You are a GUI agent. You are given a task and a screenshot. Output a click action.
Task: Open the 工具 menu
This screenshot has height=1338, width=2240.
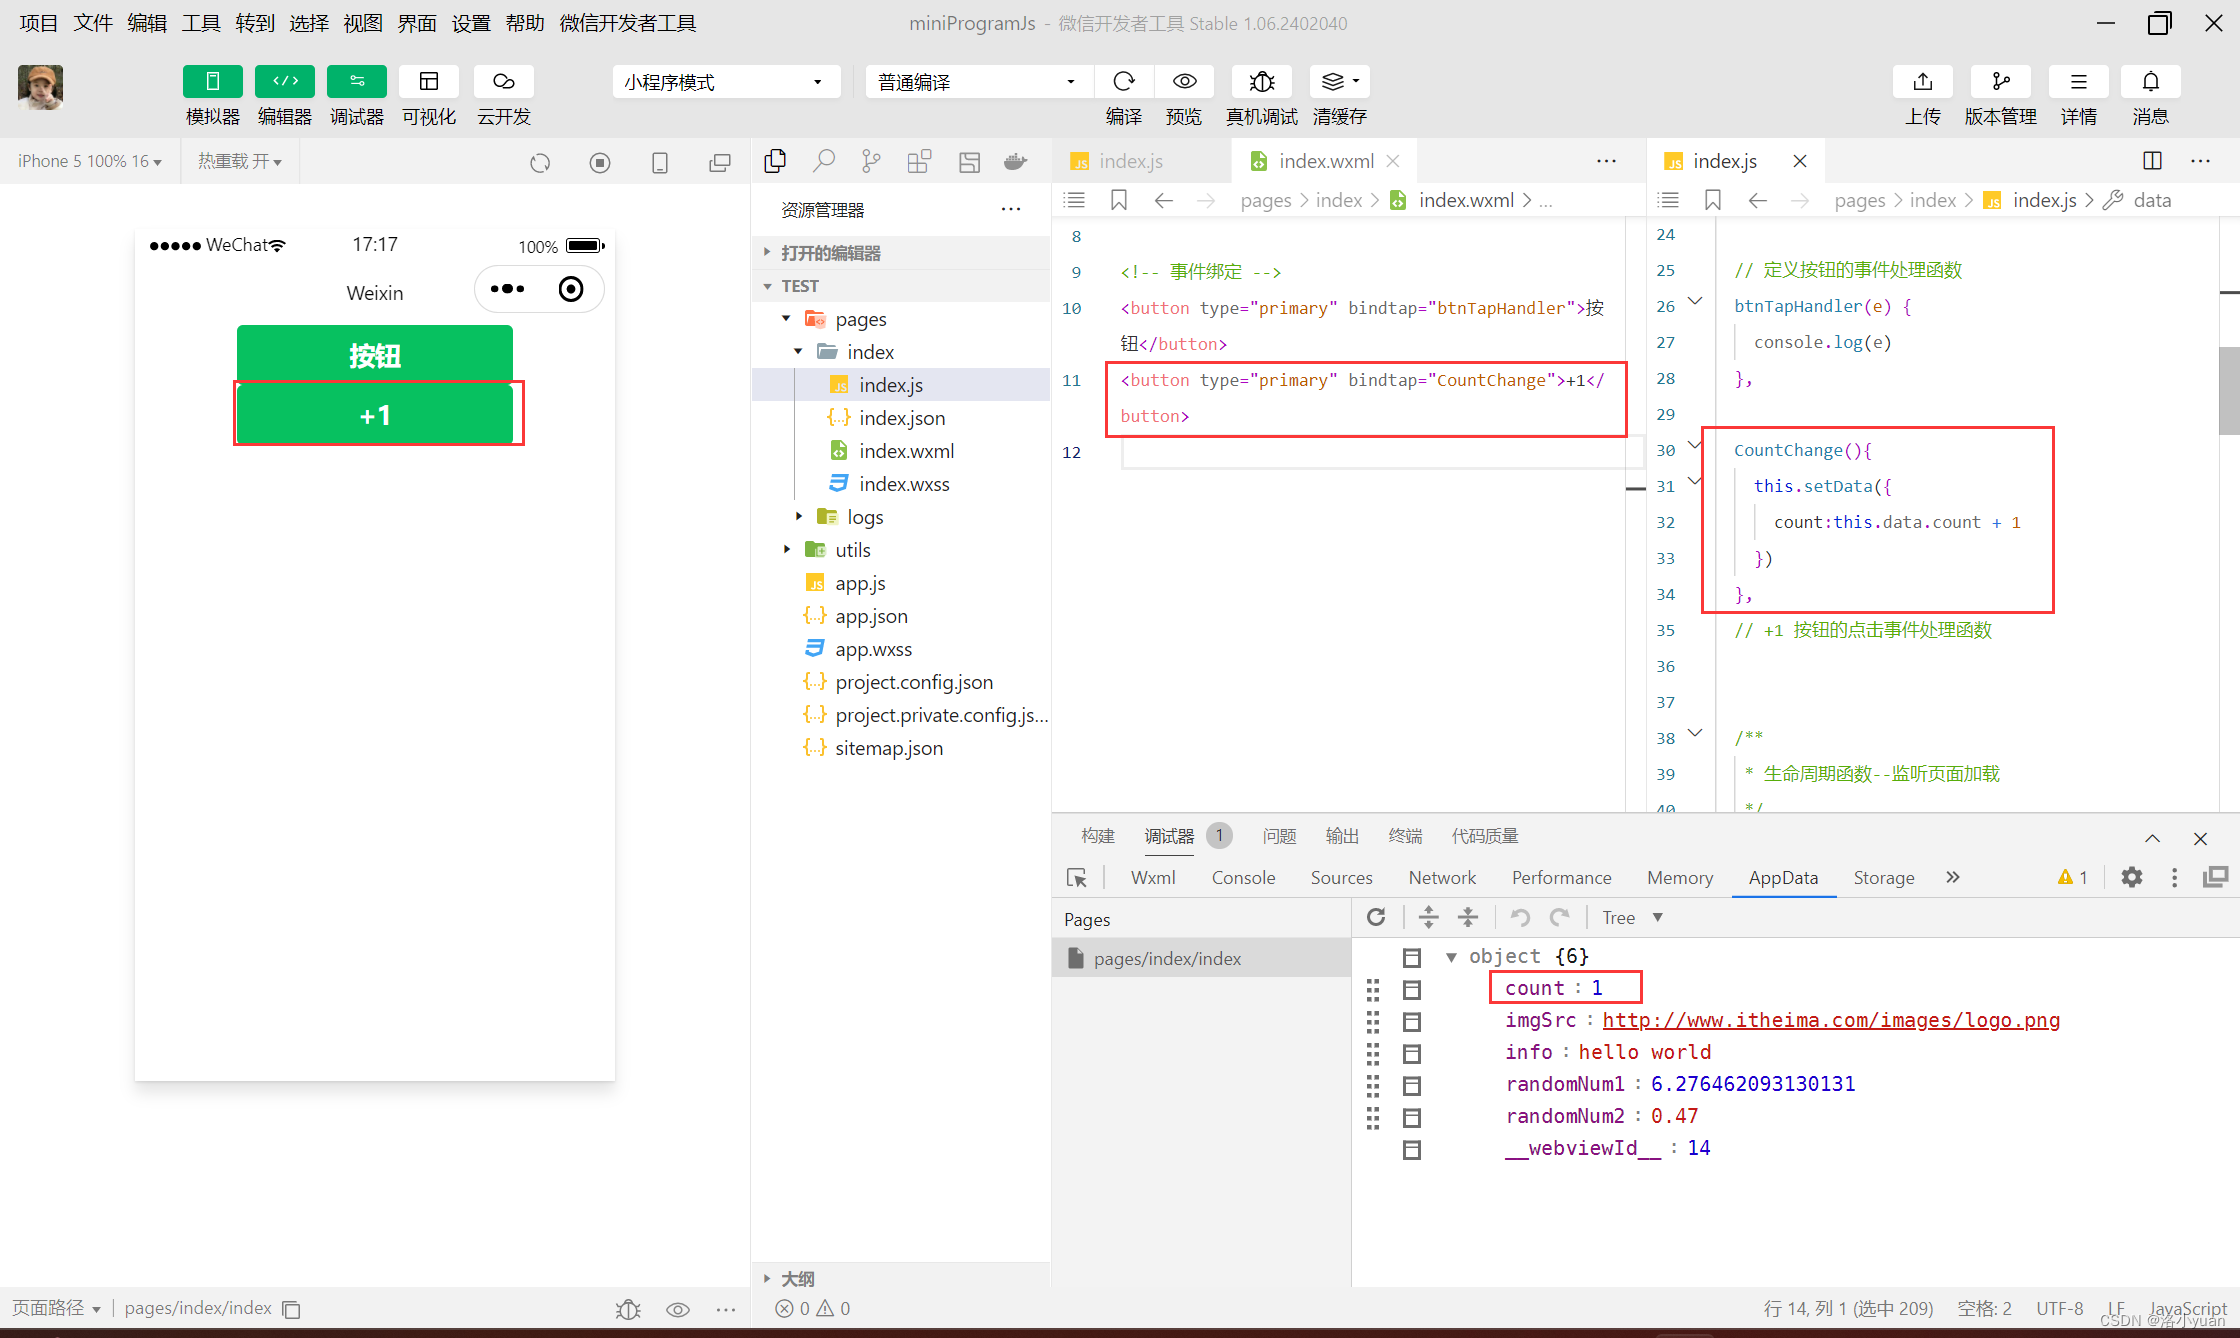click(200, 23)
